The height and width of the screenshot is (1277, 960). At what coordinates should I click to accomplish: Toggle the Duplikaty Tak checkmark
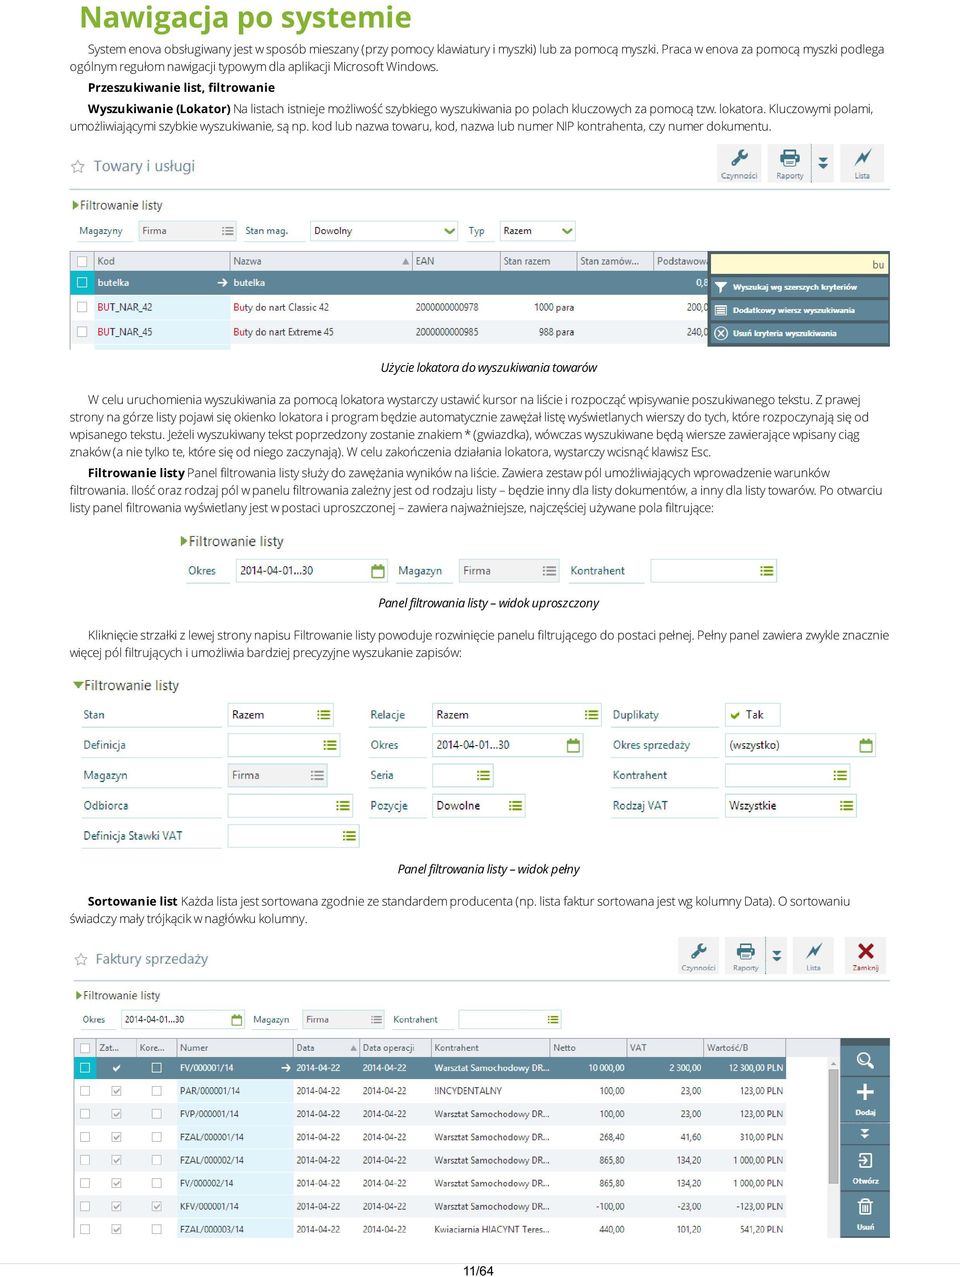(x=735, y=715)
